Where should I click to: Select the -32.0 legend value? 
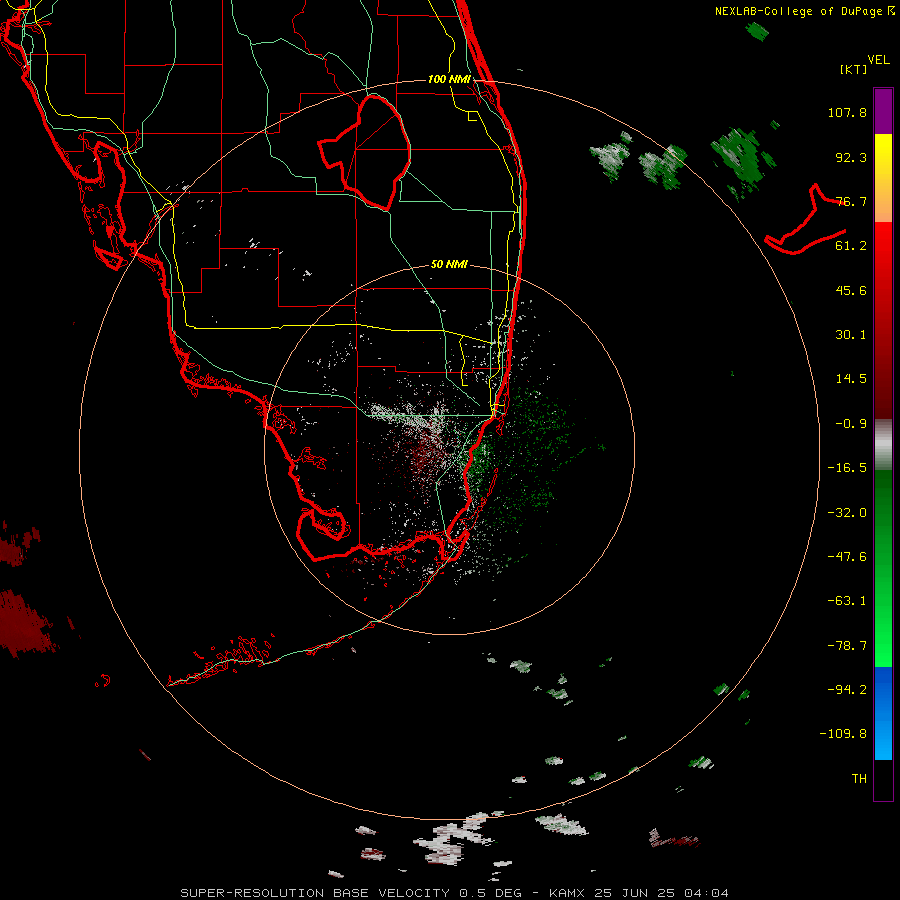pyautogui.click(x=847, y=513)
